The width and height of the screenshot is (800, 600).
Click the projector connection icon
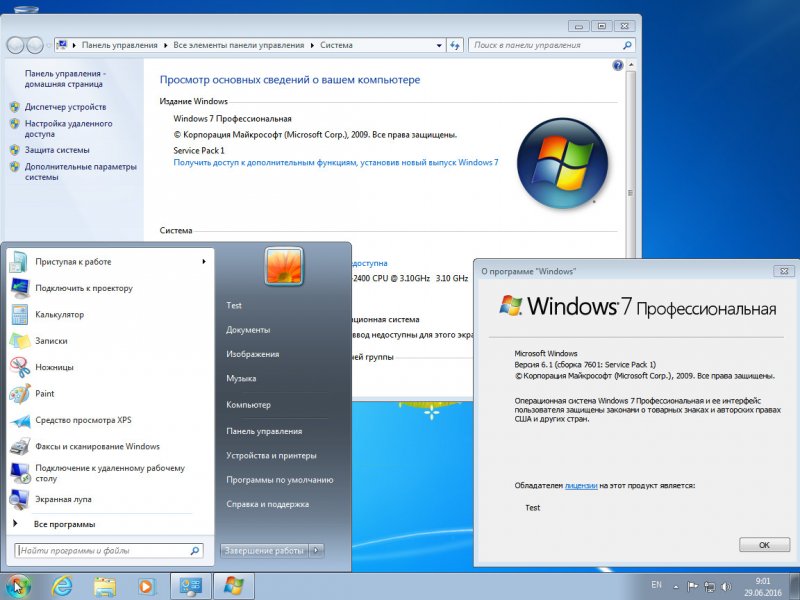tap(19, 288)
